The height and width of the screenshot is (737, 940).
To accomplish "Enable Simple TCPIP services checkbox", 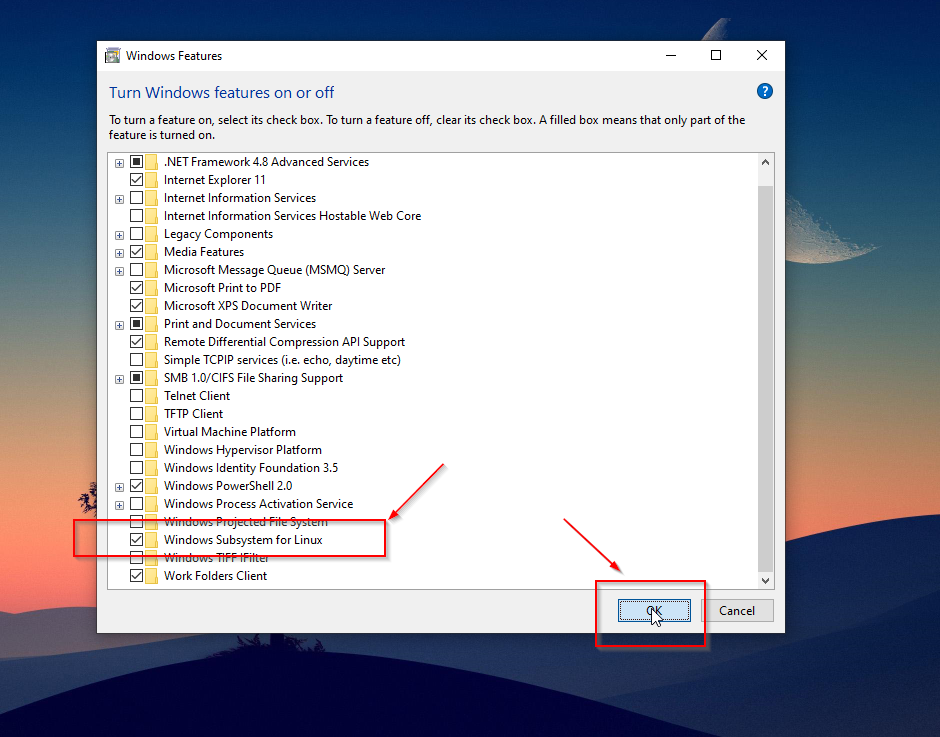I will tap(136, 360).
